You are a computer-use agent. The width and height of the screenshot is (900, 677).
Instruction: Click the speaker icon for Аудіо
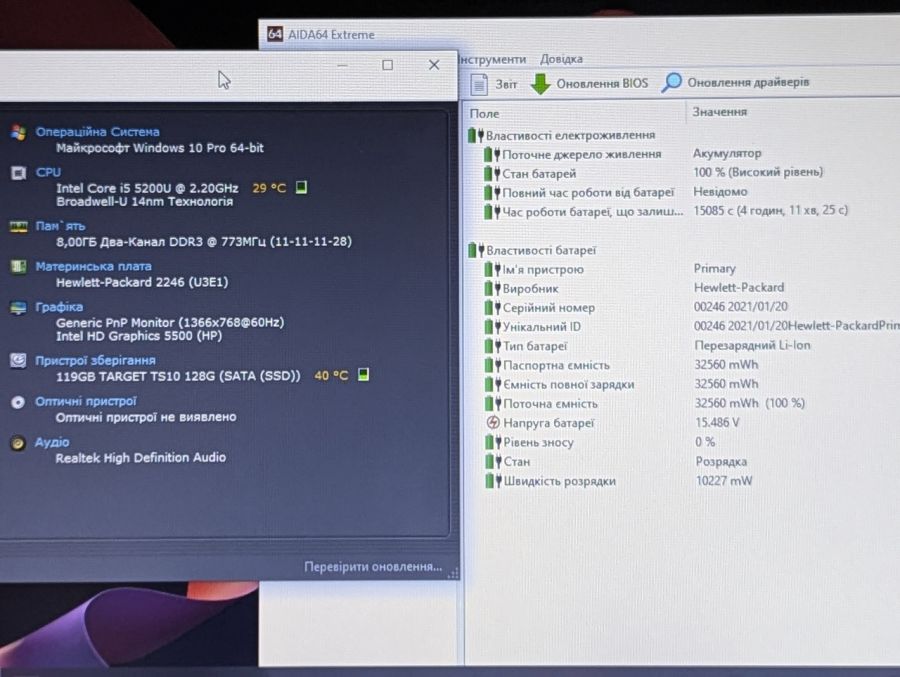18,443
